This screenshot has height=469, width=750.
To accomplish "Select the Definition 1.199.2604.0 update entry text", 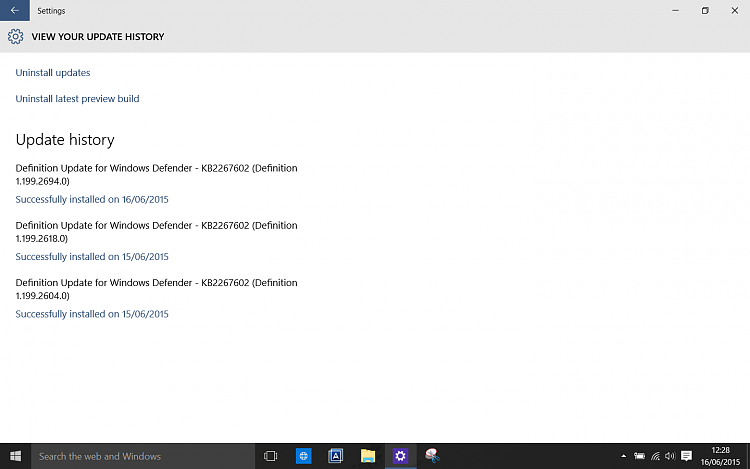I will (x=156, y=289).
